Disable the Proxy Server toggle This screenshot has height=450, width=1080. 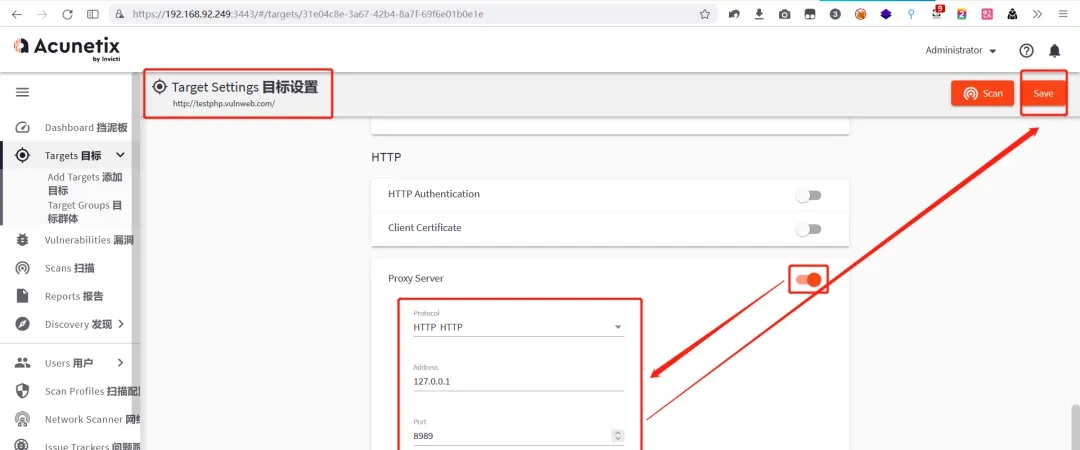809,280
